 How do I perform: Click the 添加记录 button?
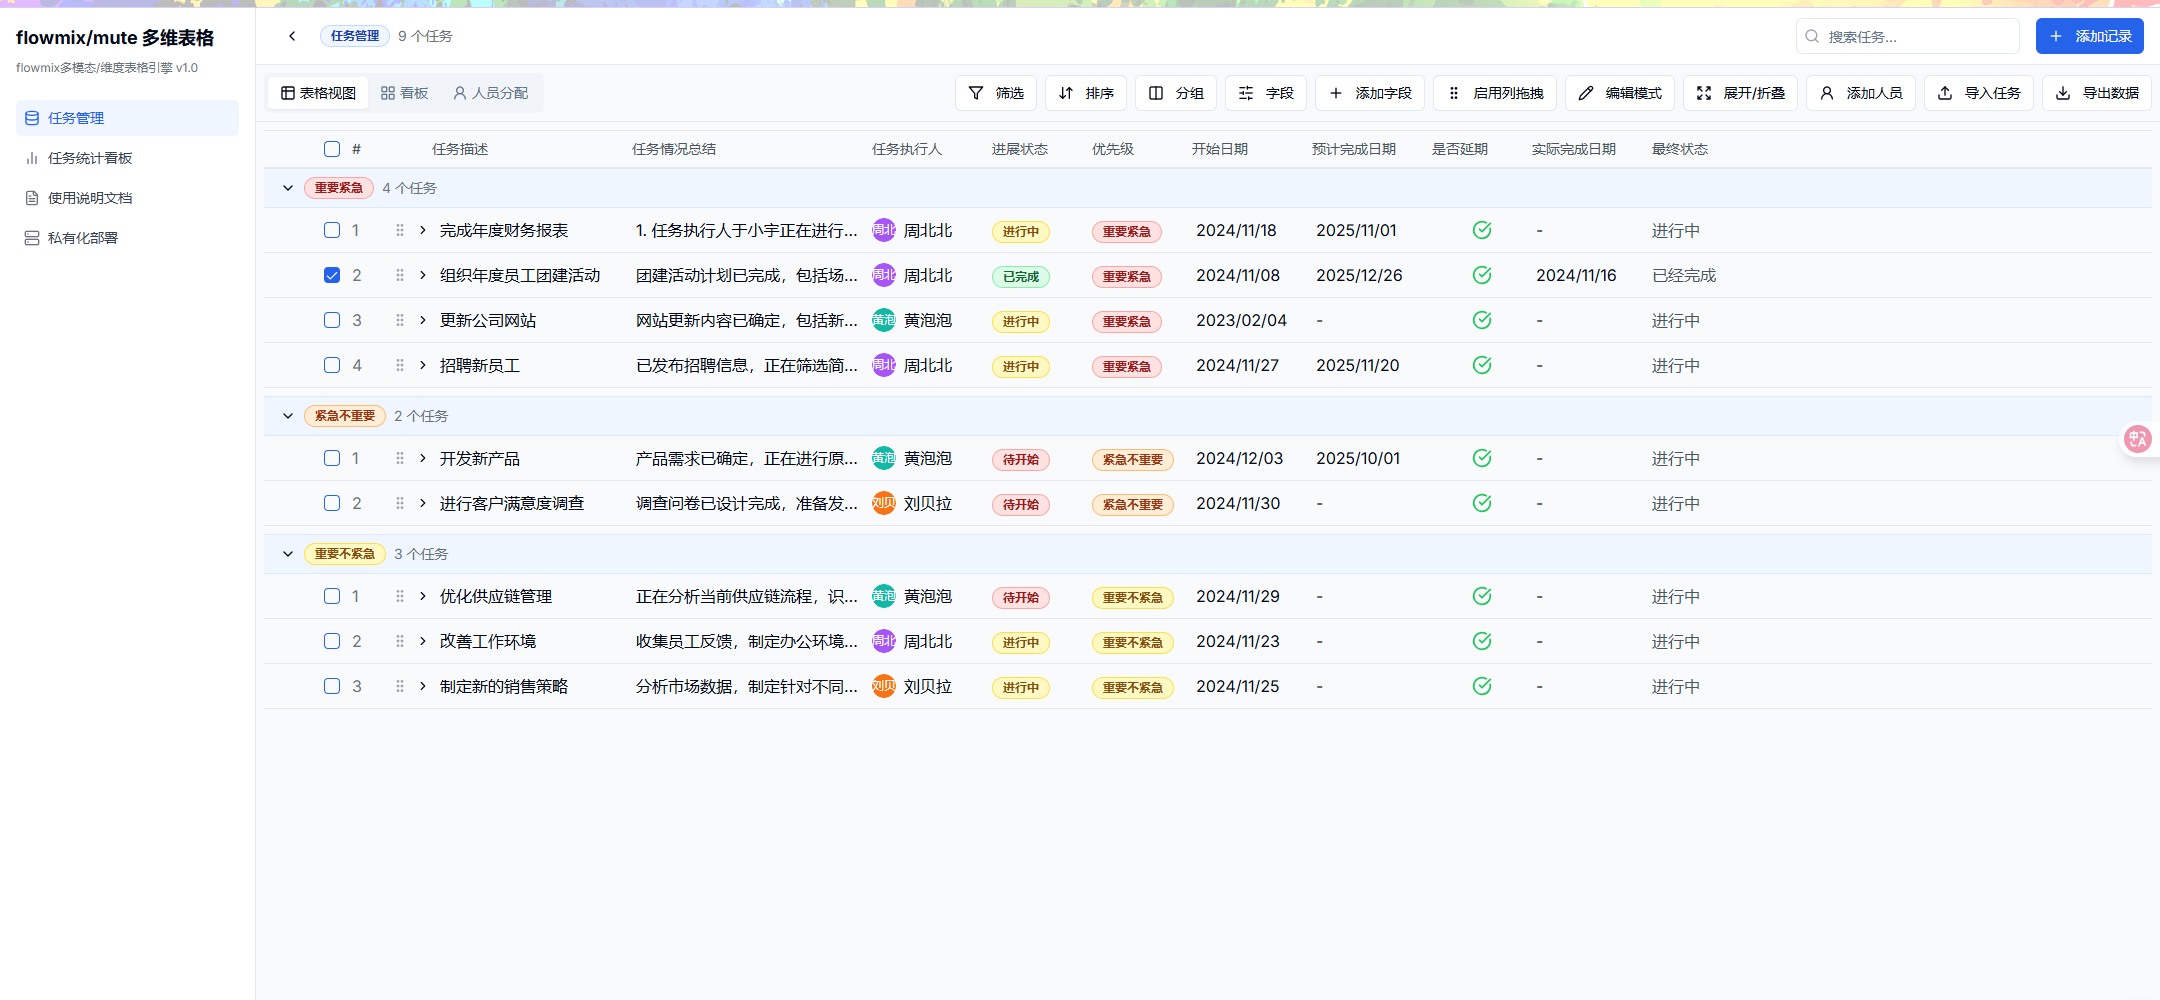click(2089, 36)
